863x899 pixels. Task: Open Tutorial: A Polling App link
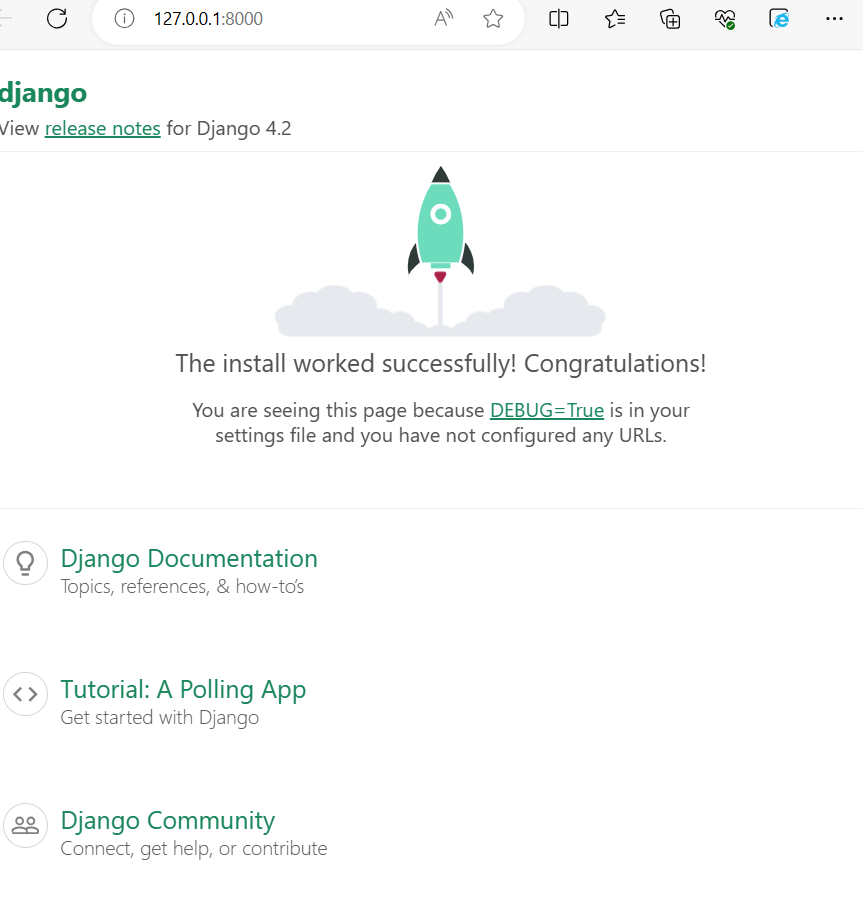[x=183, y=690]
